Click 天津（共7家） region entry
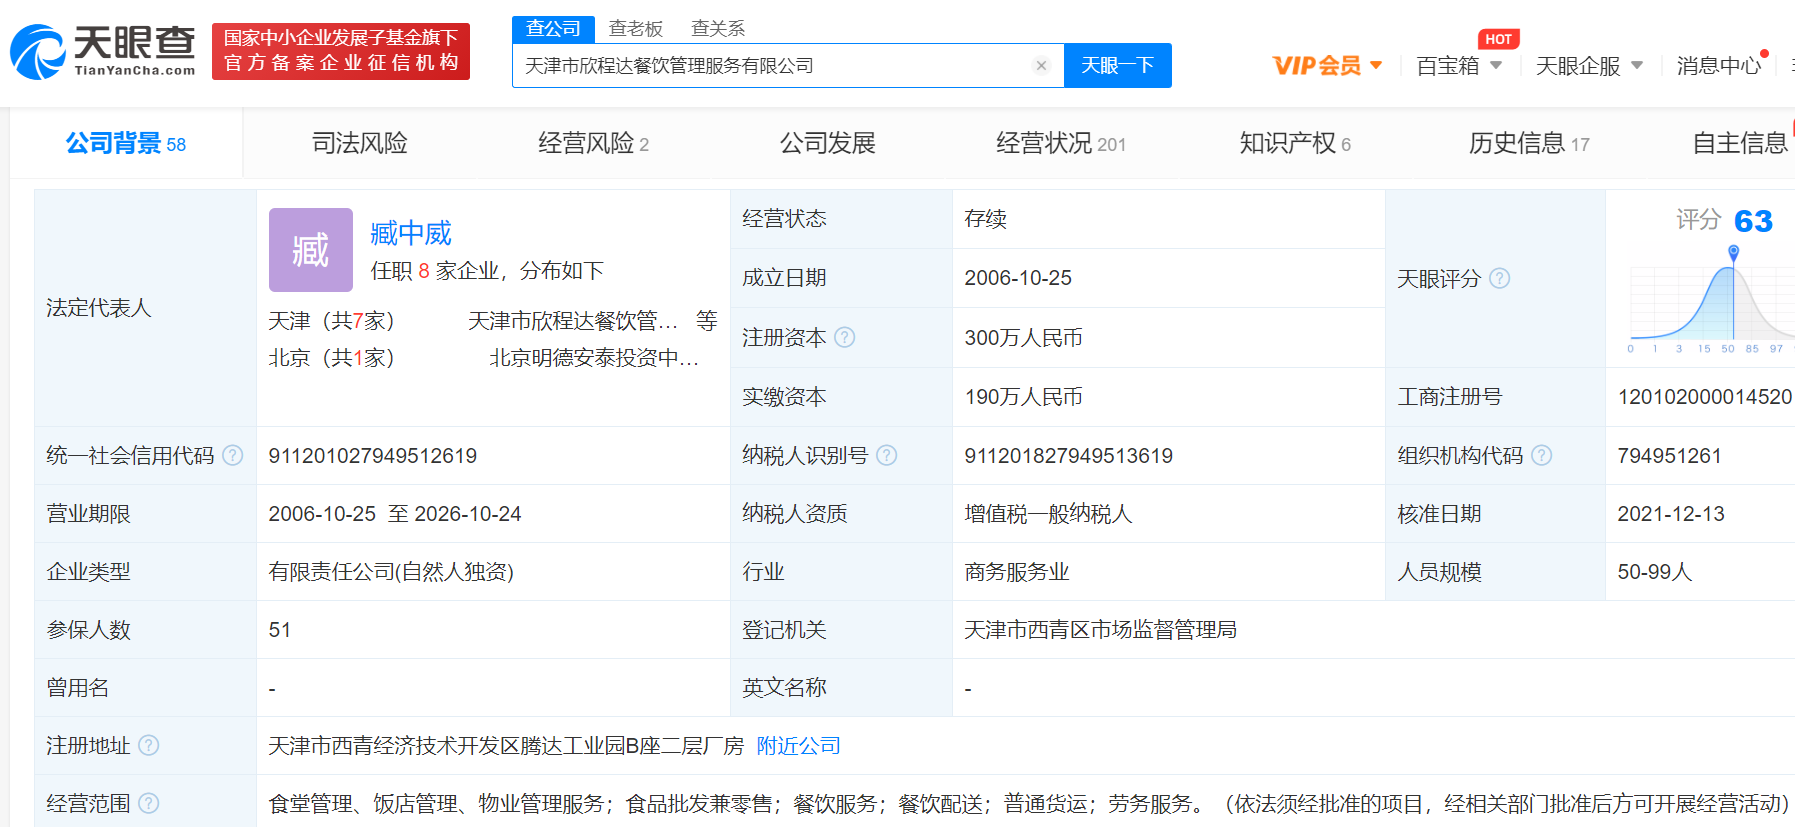Viewport: 1795px width, 827px height. [x=332, y=321]
